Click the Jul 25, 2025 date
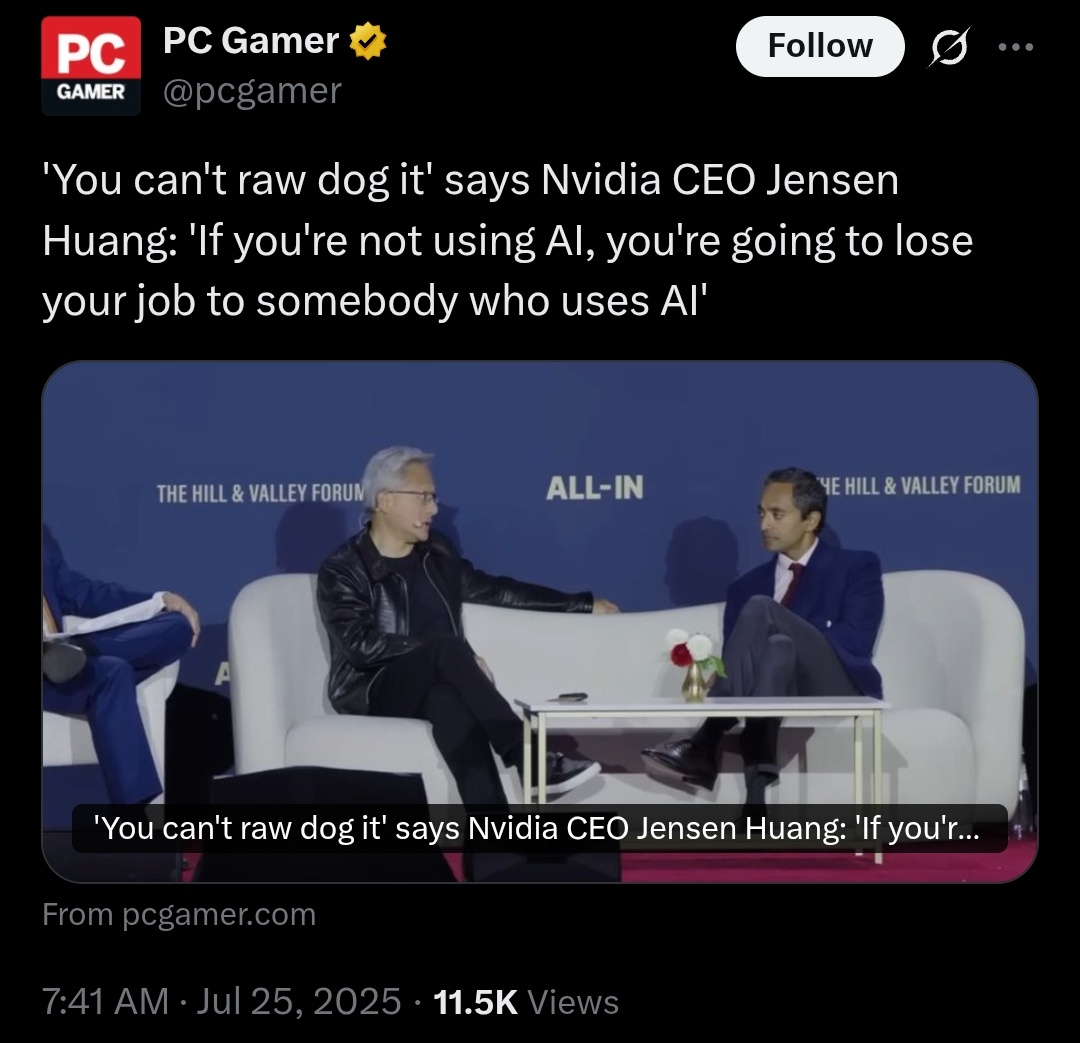1080x1043 pixels. pyautogui.click(x=298, y=1001)
